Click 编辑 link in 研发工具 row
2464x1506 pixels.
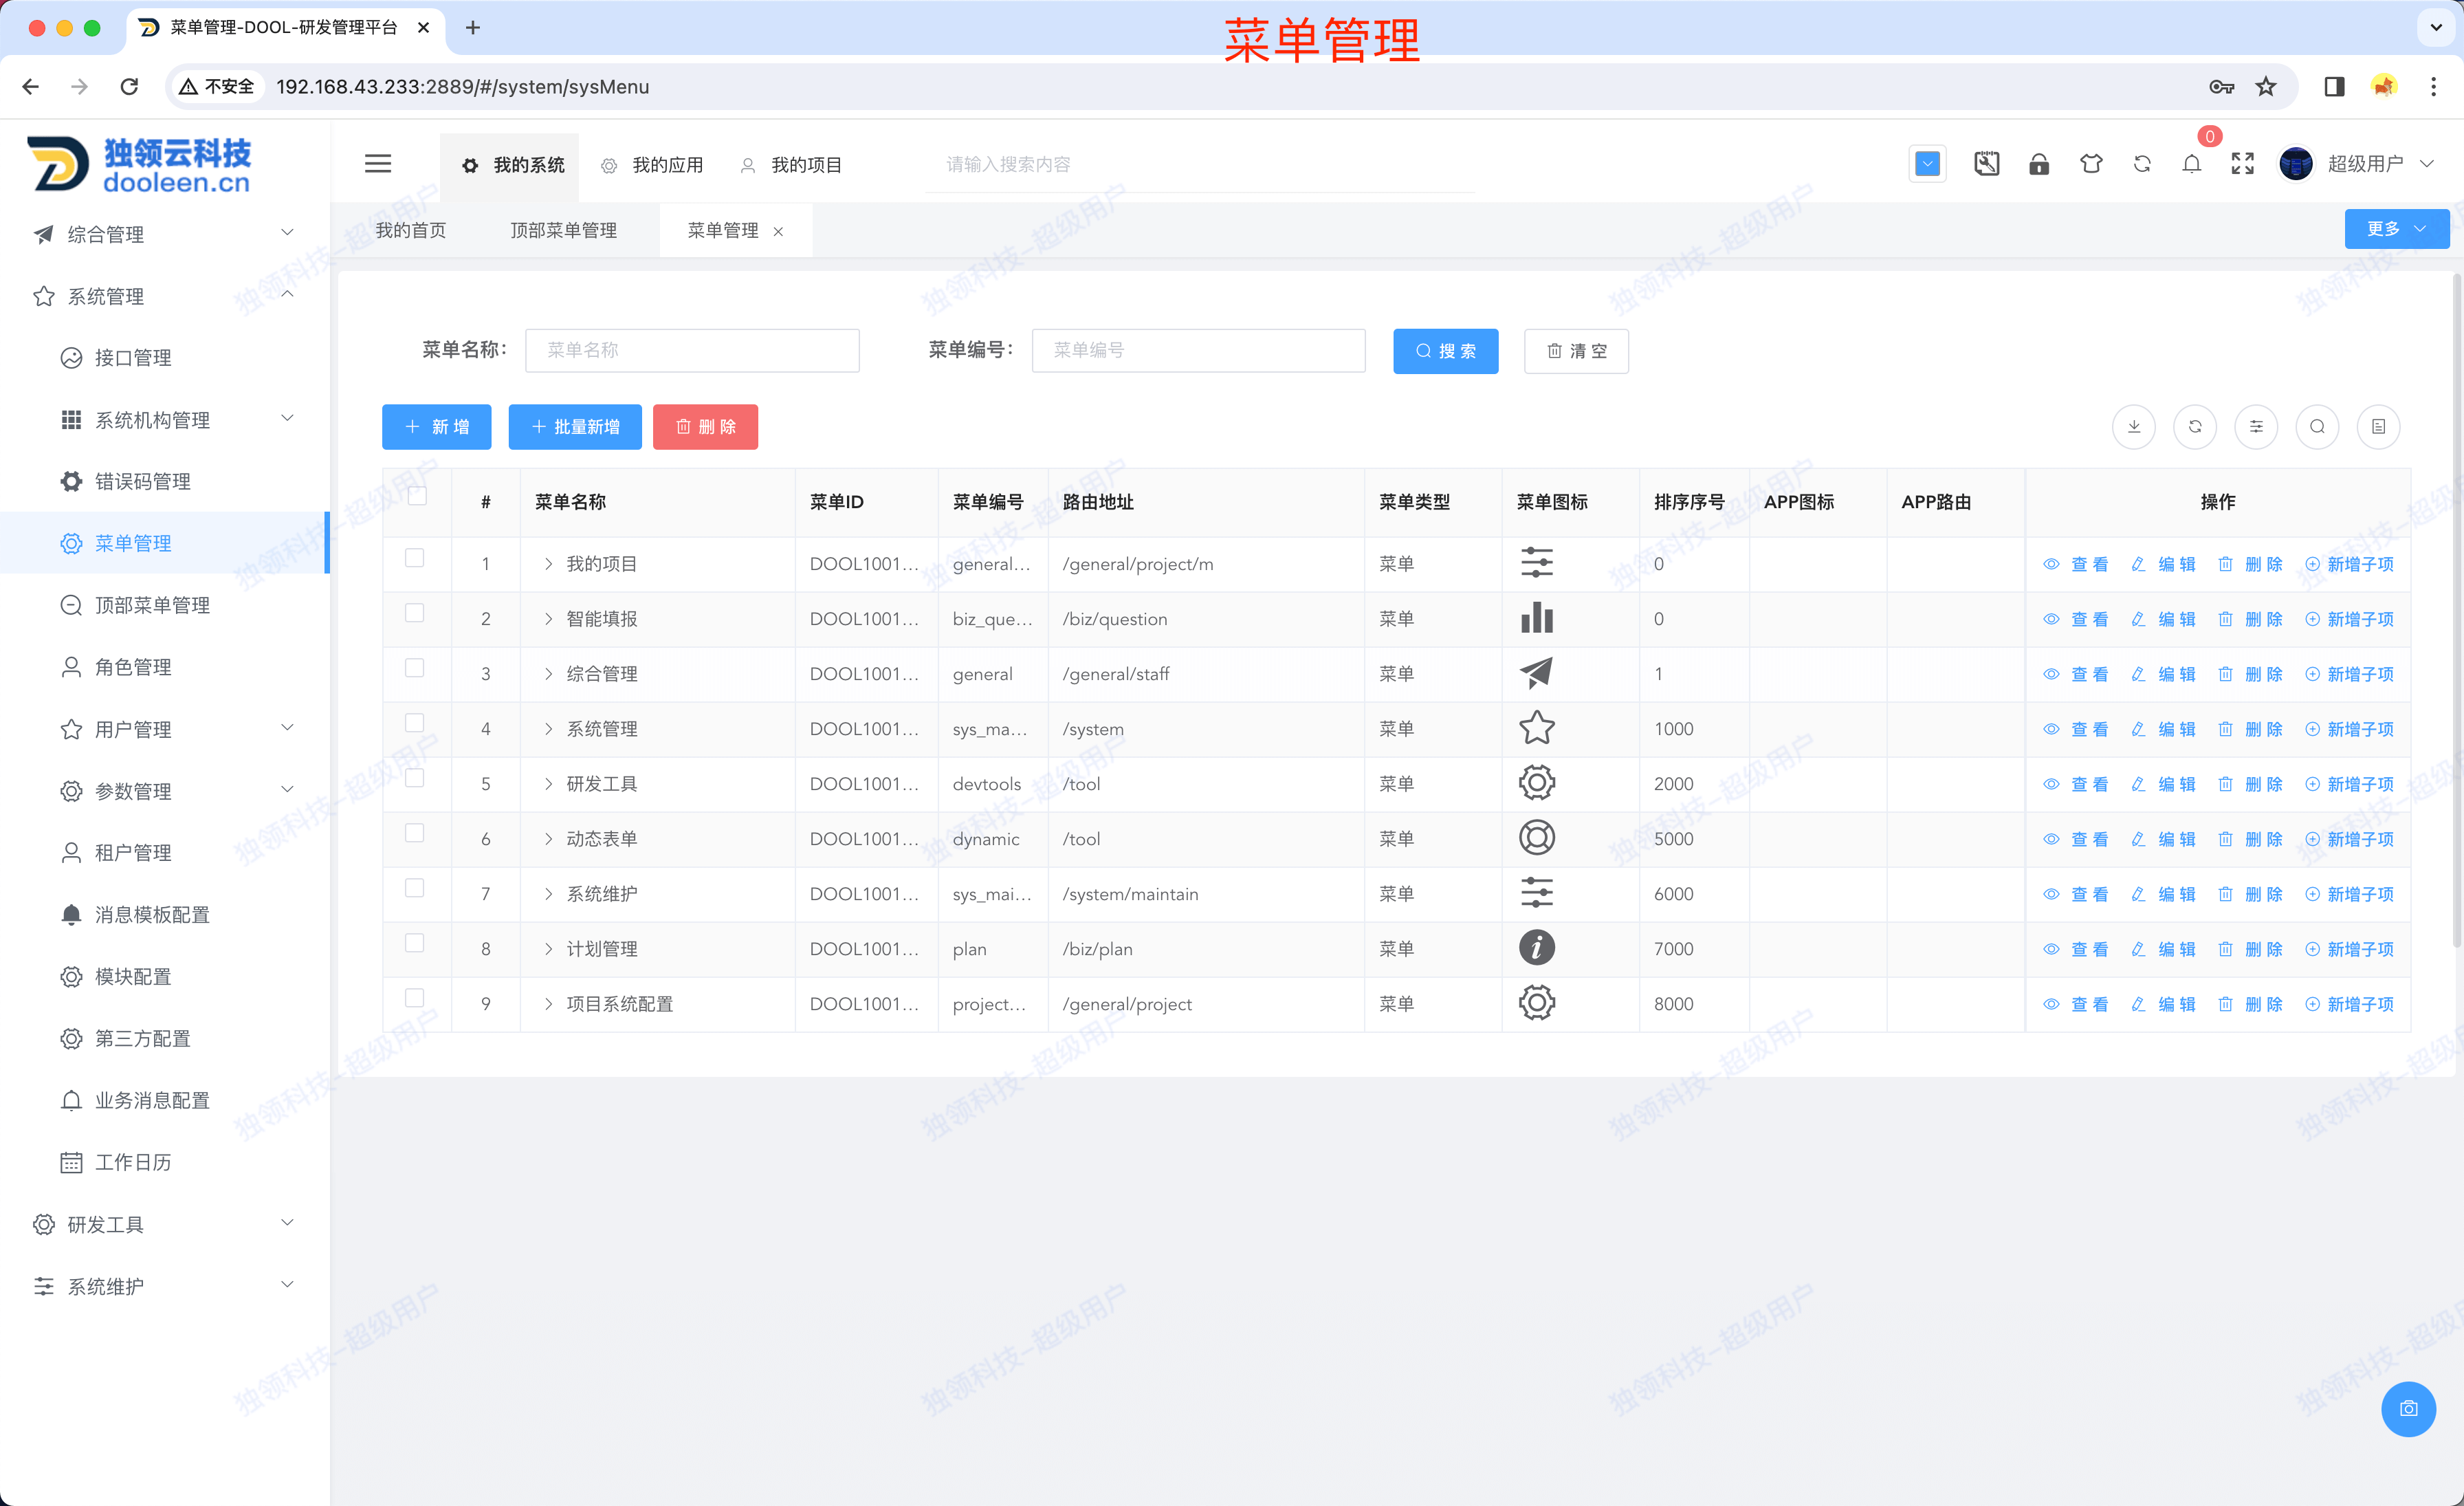[2163, 784]
